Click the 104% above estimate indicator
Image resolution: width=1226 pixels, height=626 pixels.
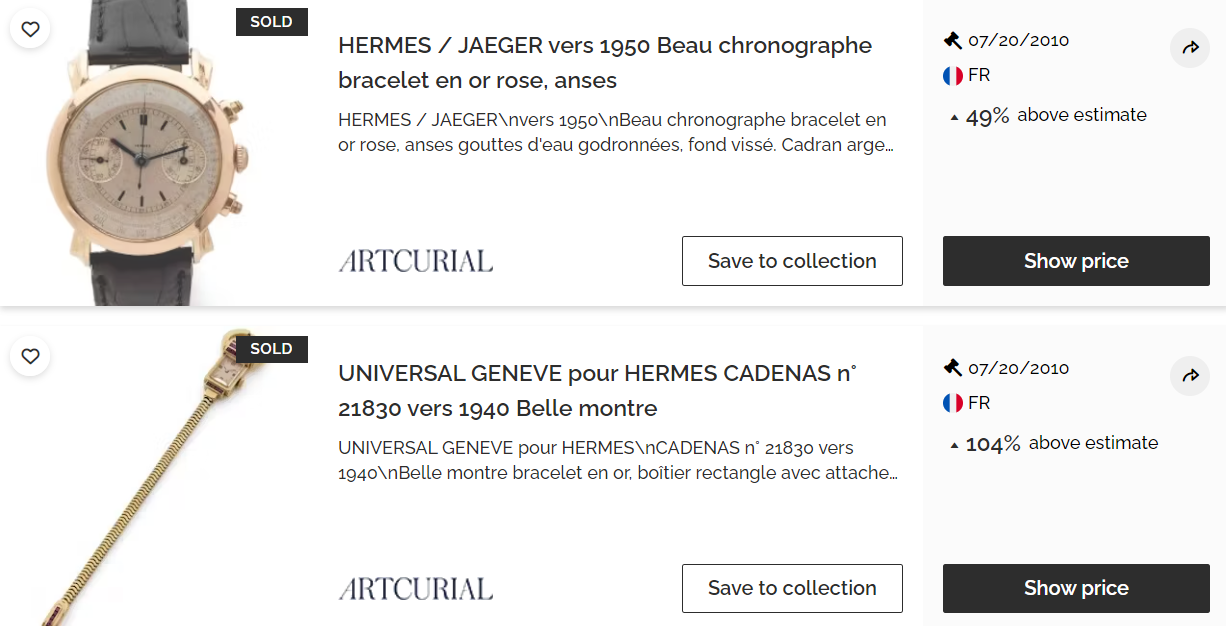click(x=1054, y=443)
